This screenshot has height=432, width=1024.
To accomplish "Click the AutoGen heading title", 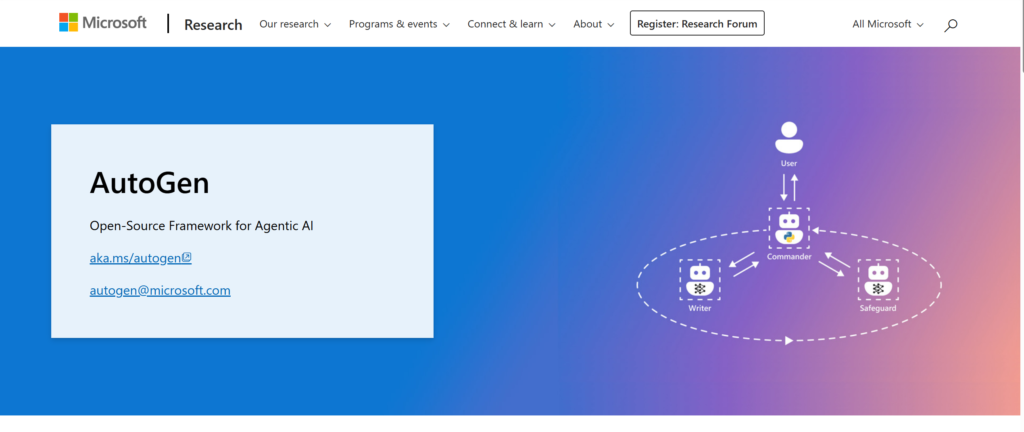I will coord(149,183).
